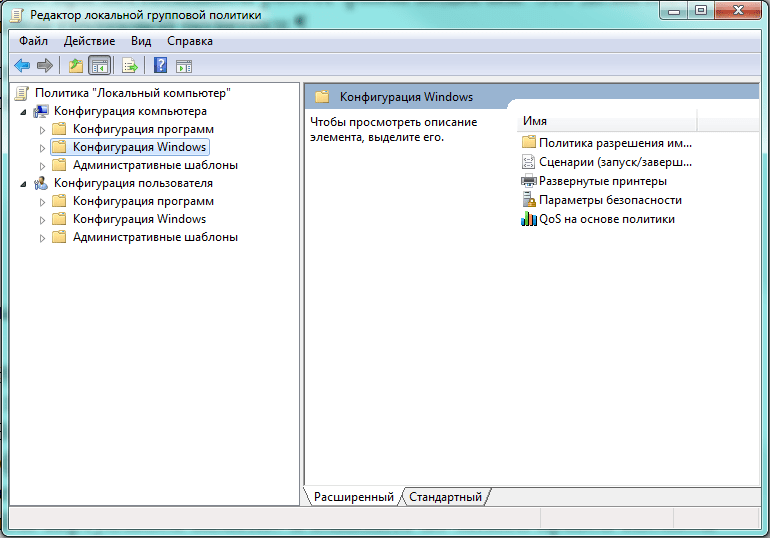Viewport: 770px width, 538px height.
Task: Open the Файл menu
Action: tap(33, 41)
